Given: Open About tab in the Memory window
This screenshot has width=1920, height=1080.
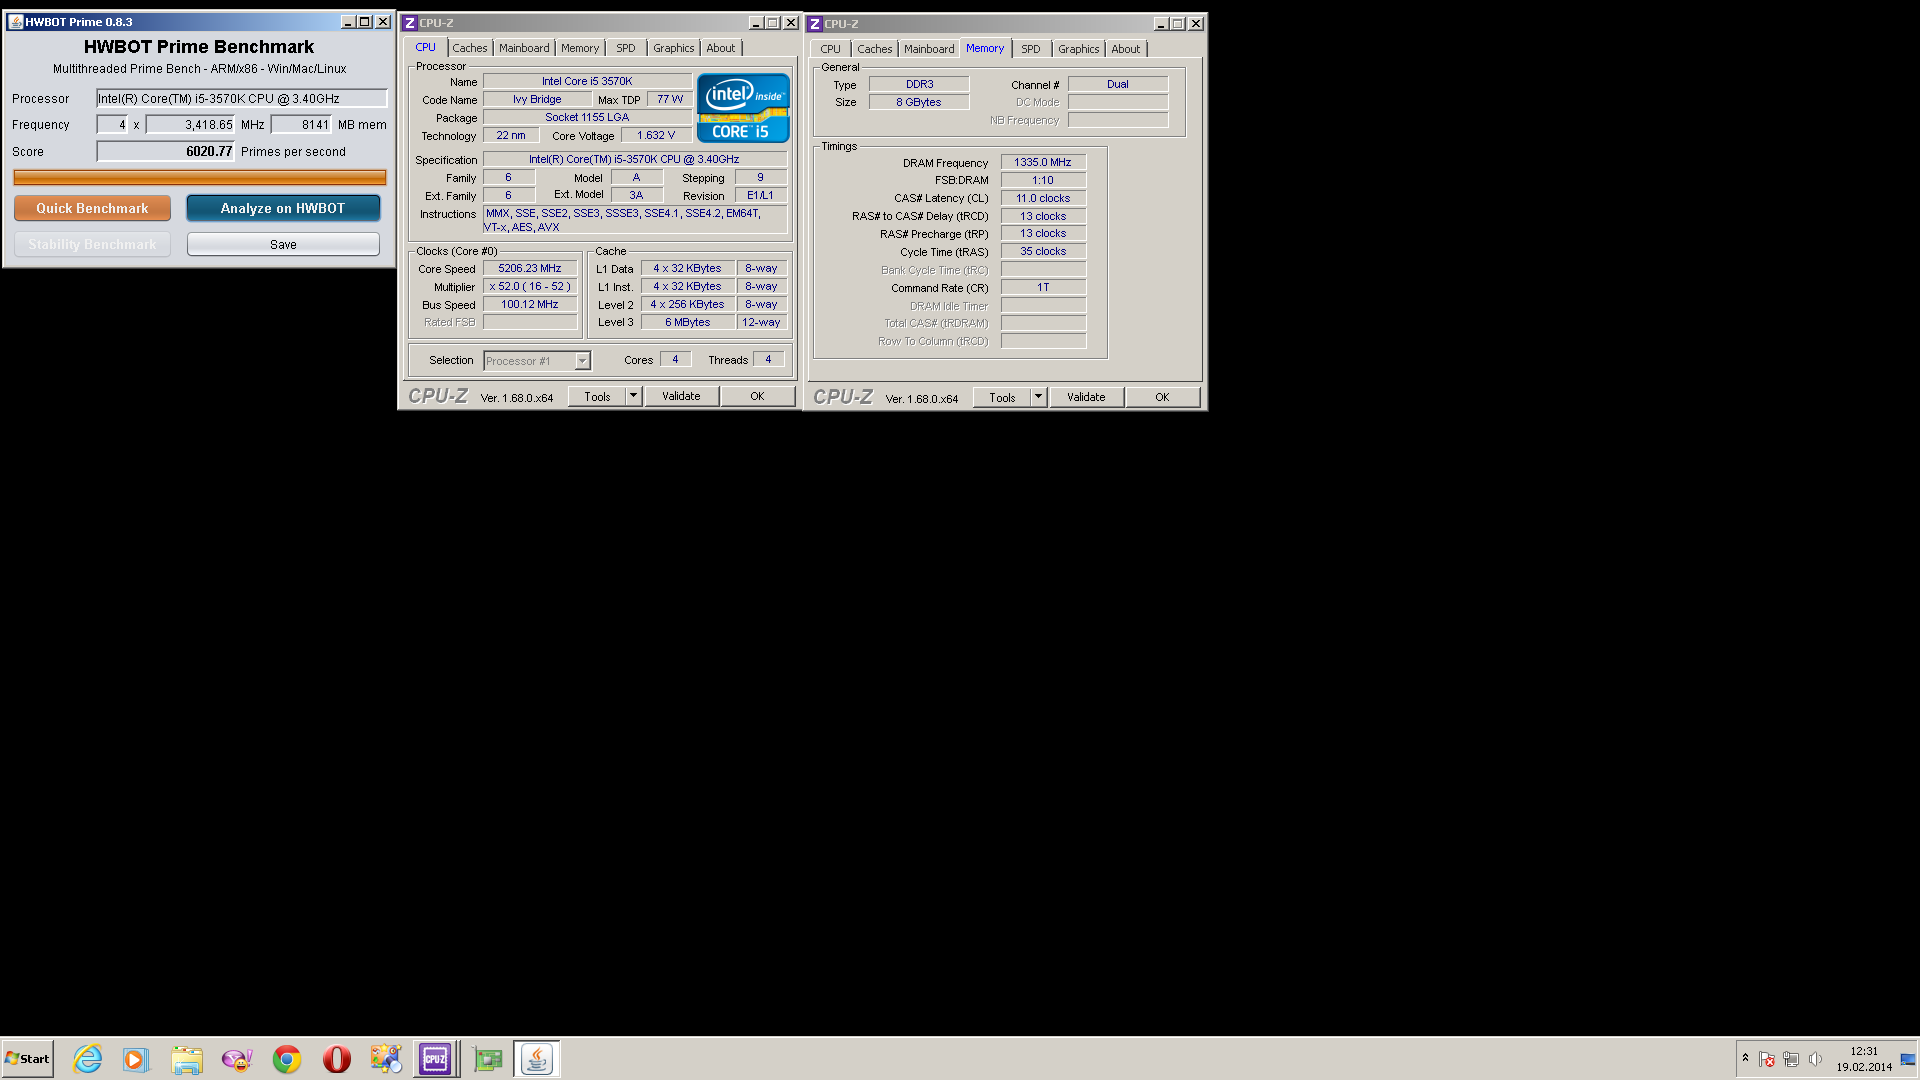Looking at the screenshot, I should (x=1126, y=49).
